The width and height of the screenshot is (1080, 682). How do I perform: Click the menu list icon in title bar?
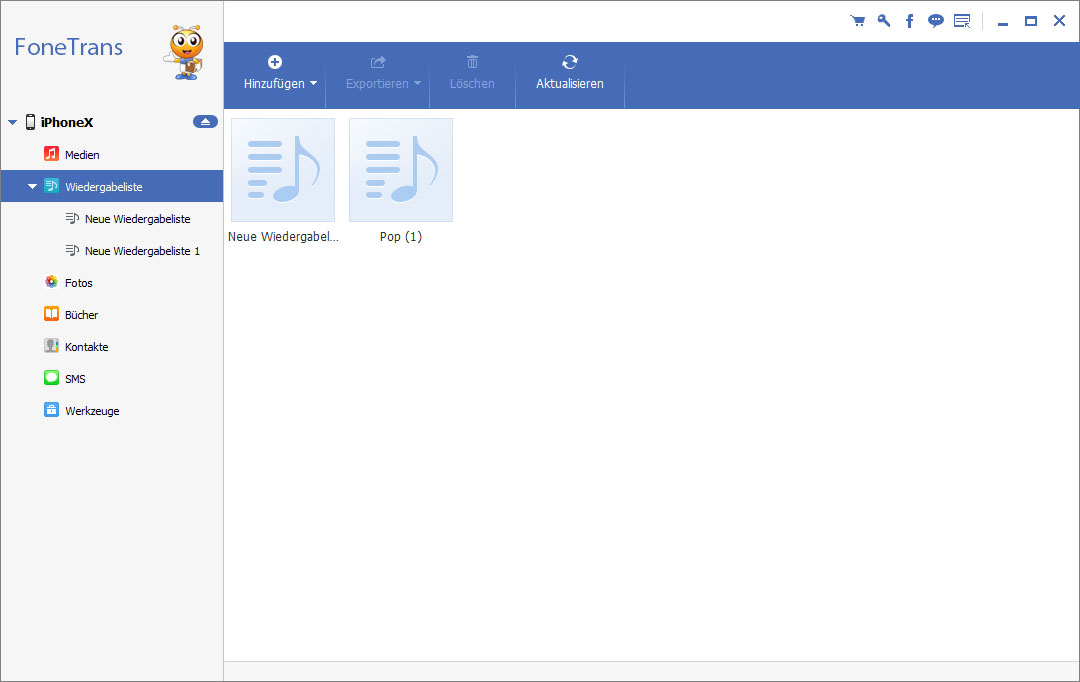coord(962,21)
